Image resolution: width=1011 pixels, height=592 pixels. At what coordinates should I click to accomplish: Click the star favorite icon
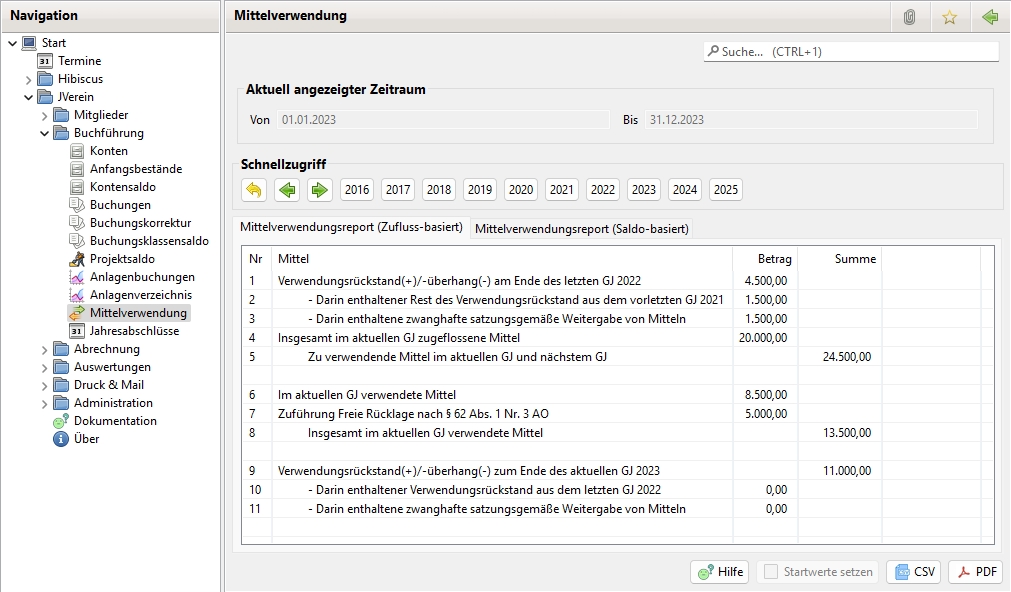pyautogui.click(x=949, y=17)
